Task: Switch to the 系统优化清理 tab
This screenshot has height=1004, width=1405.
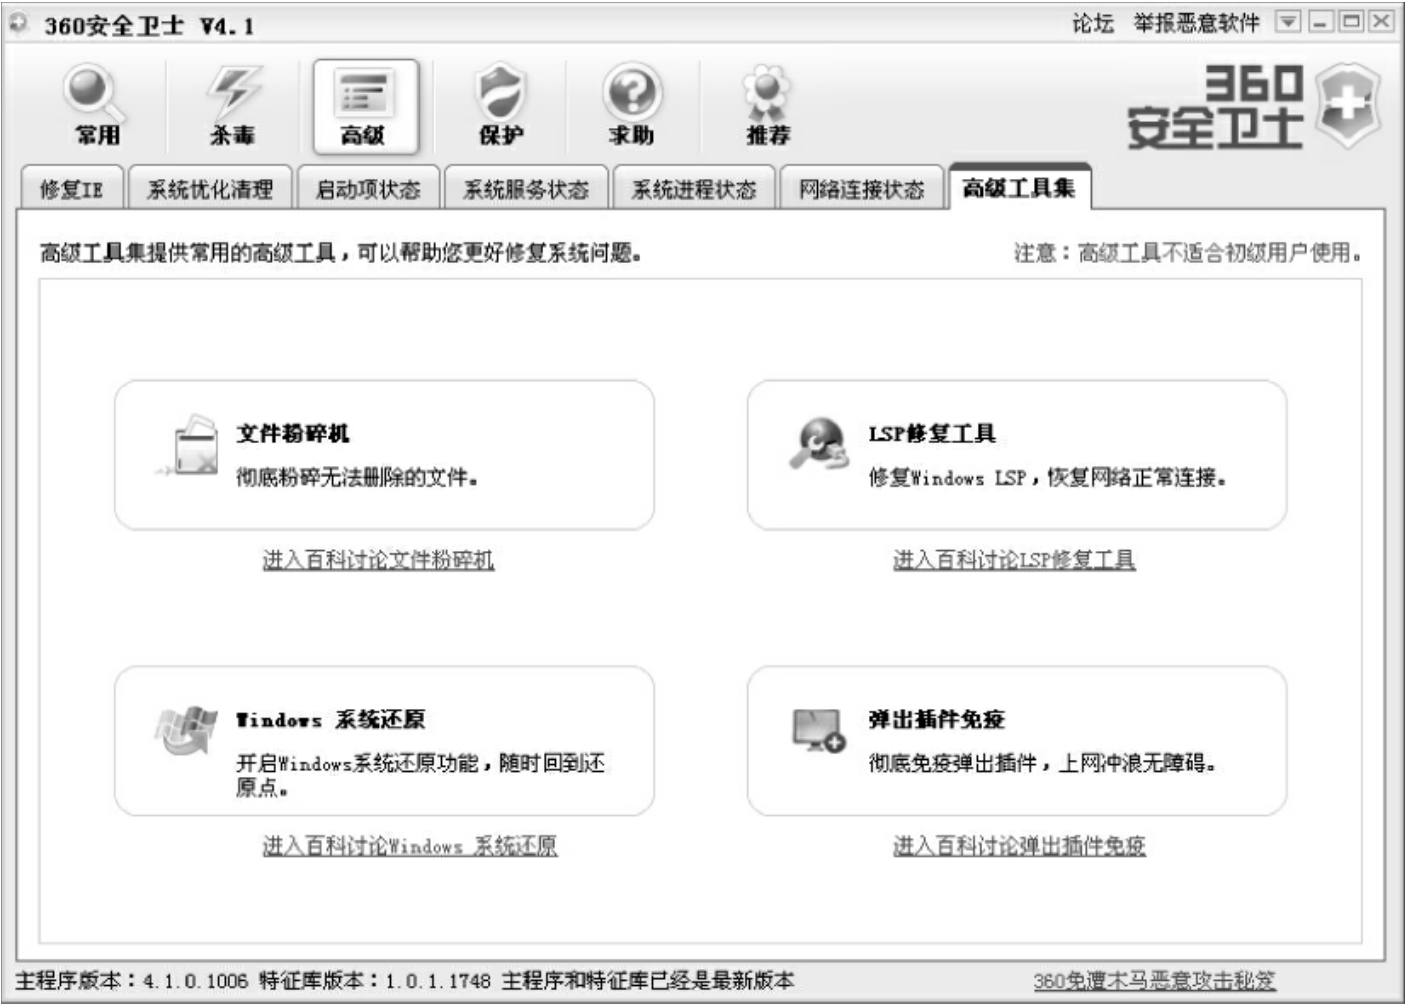Action: (x=210, y=189)
